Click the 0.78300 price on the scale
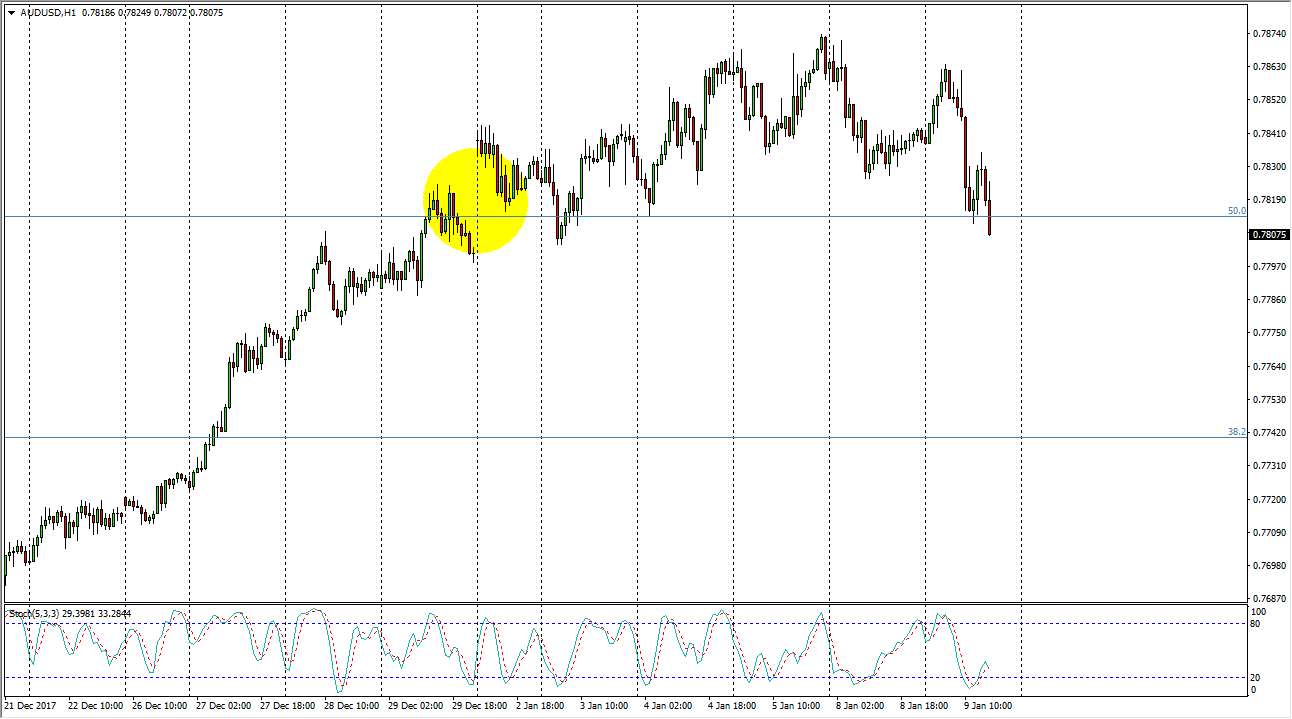The image size is (1292, 719). [x=1268, y=166]
